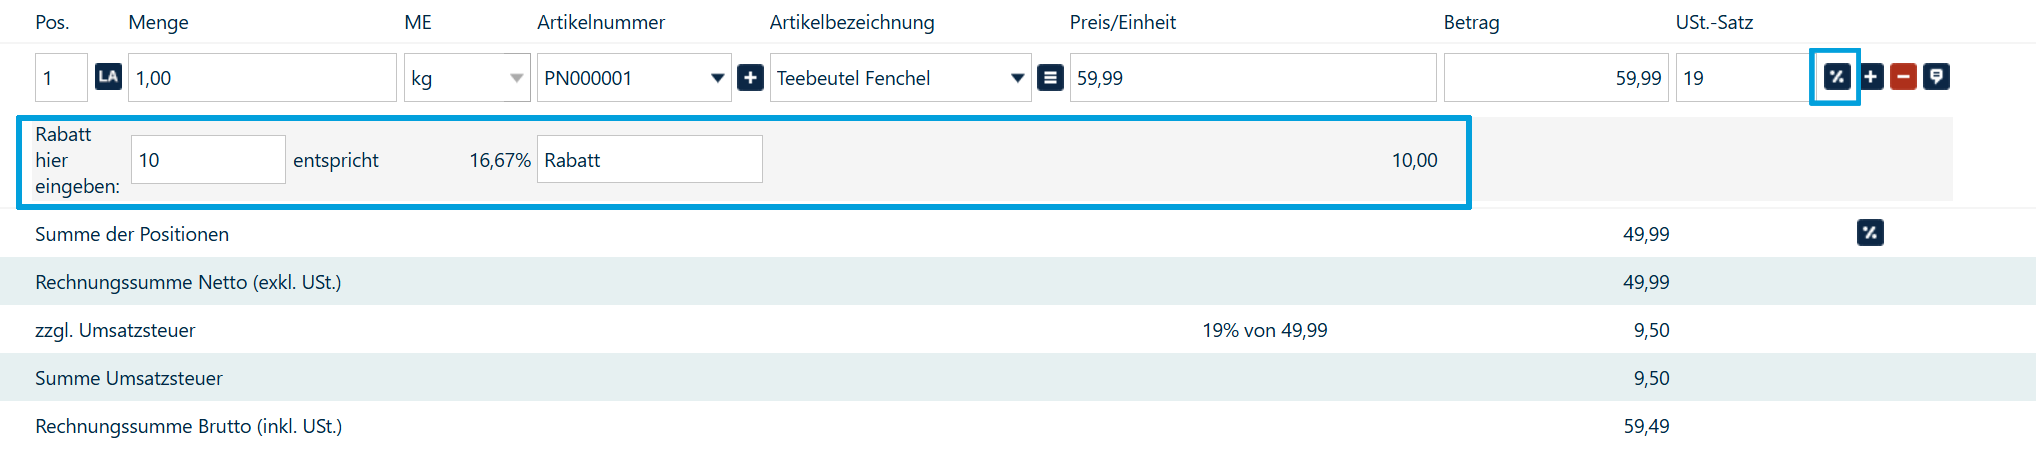Remove the position with the red minus icon
Image resolution: width=2036 pixels, height=453 pixels.
tap(1903, 77)
